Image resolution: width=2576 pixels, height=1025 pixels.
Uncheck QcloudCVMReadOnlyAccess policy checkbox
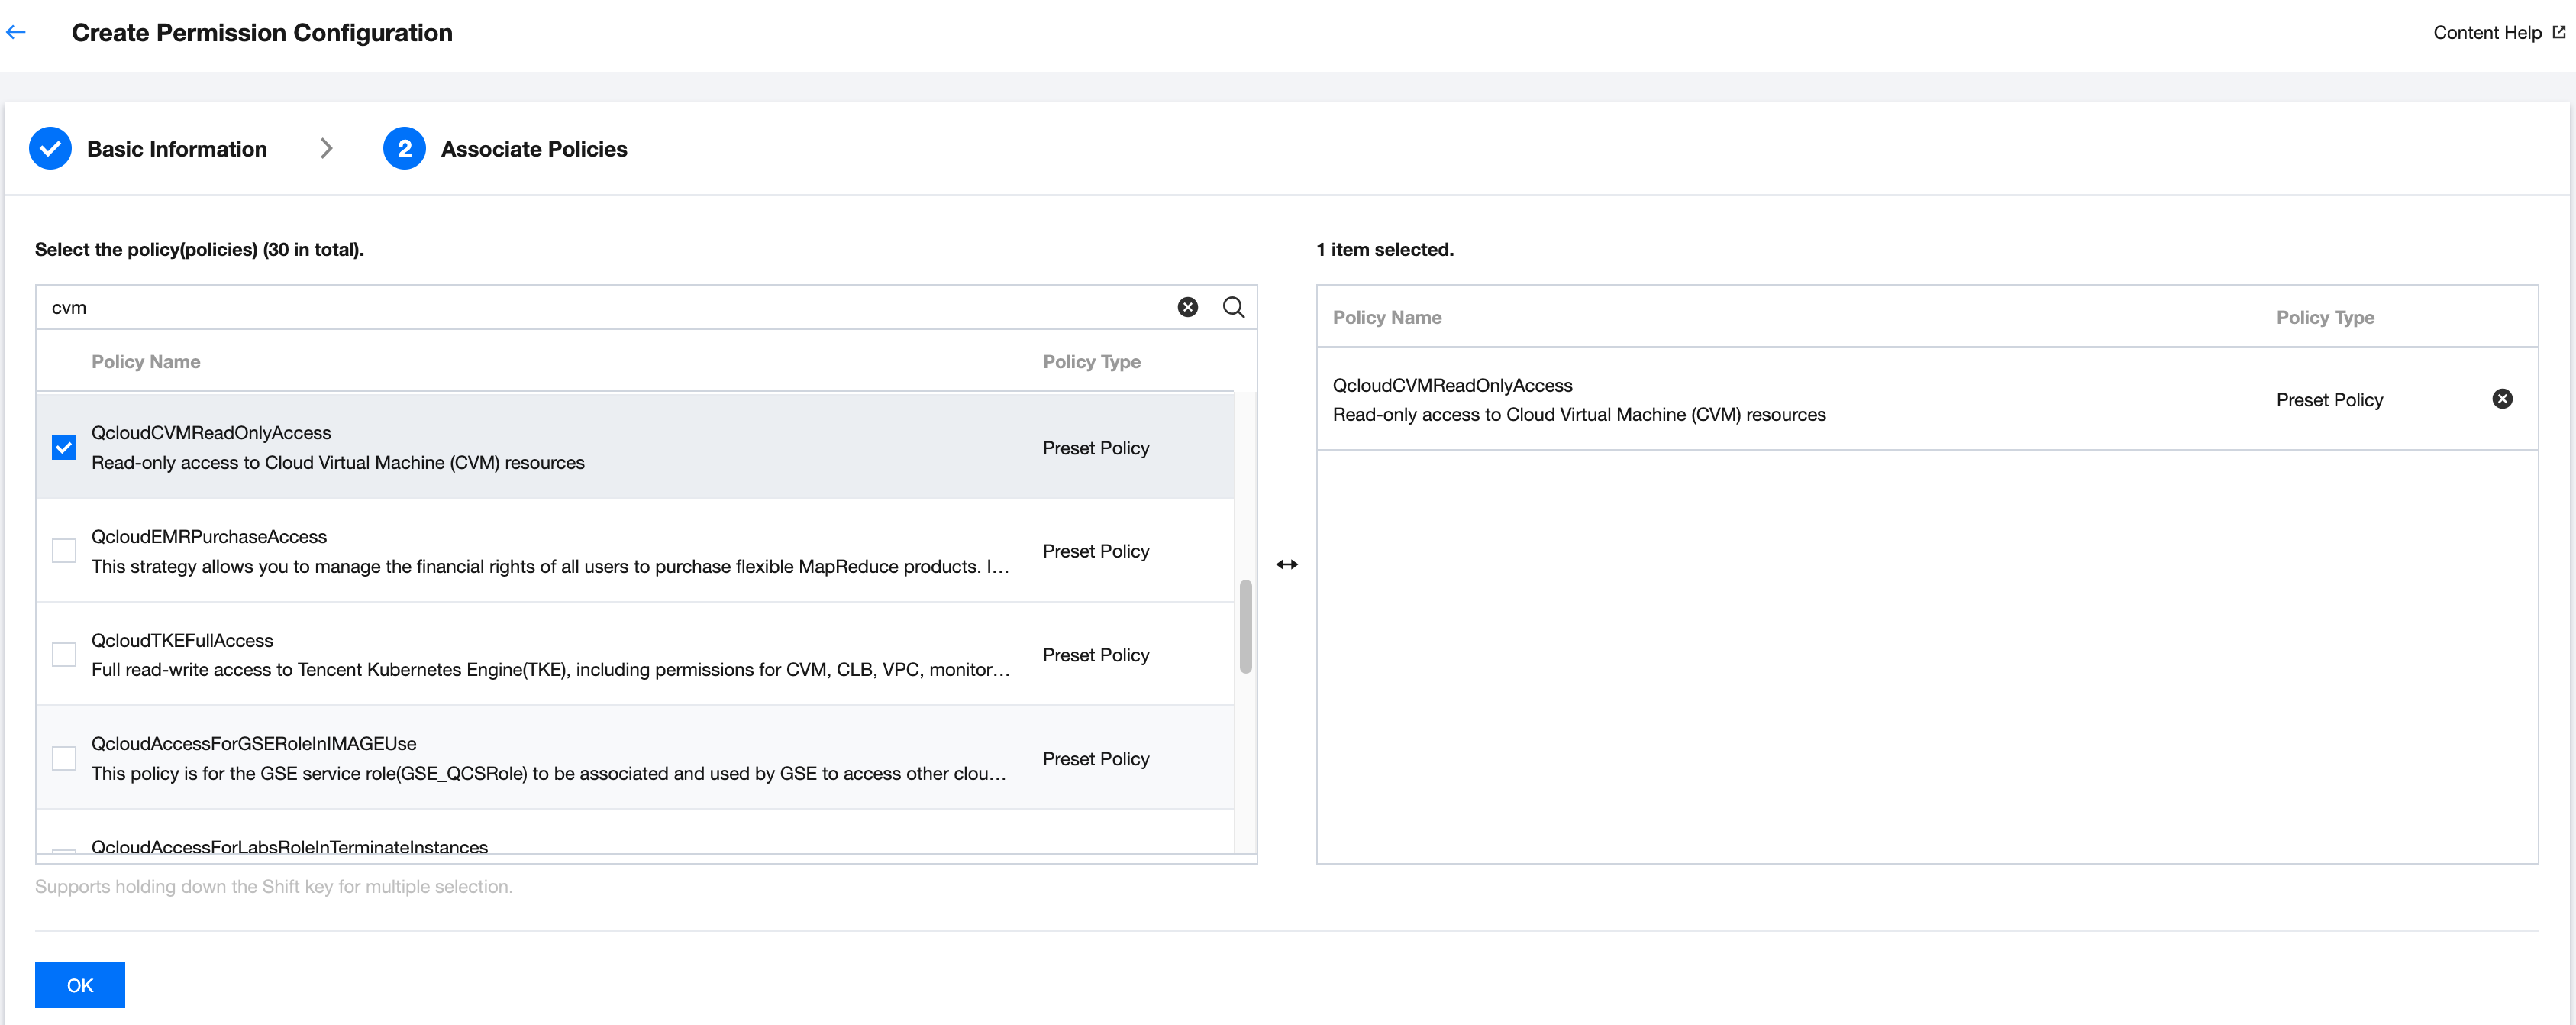pyautogui.click(x=64, y=447)
